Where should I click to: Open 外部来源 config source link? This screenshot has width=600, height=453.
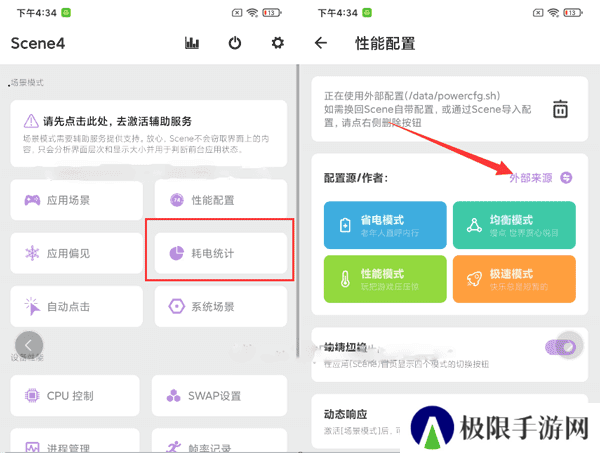(531, 178)
